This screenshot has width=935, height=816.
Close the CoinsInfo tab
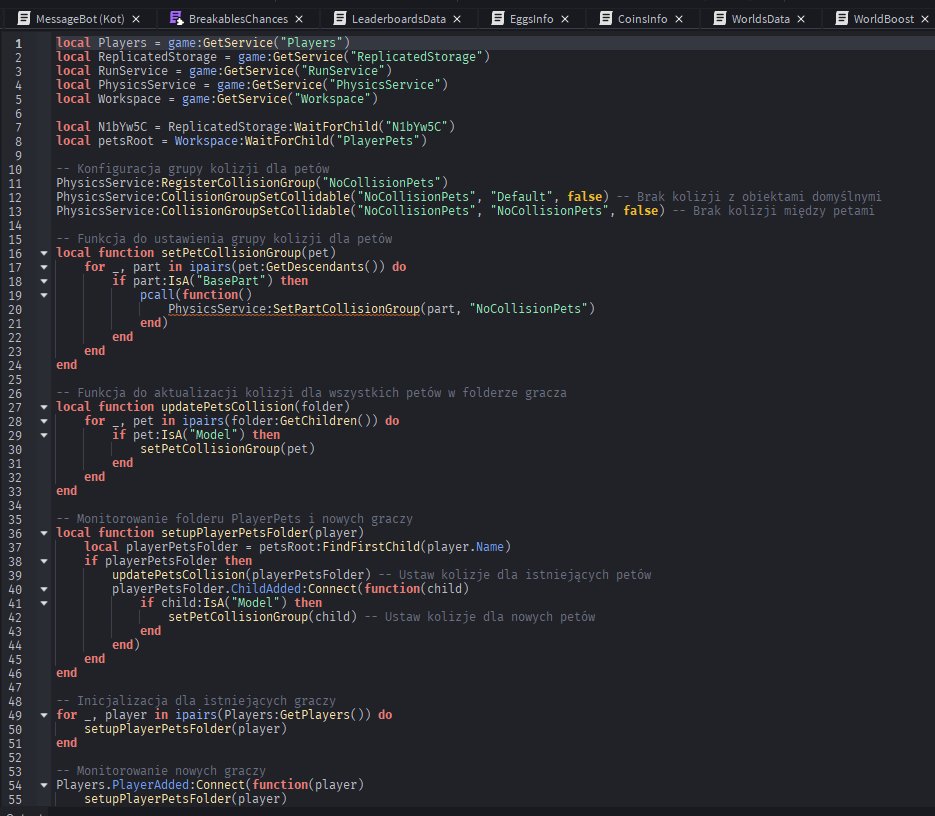[x=679, y=19]
